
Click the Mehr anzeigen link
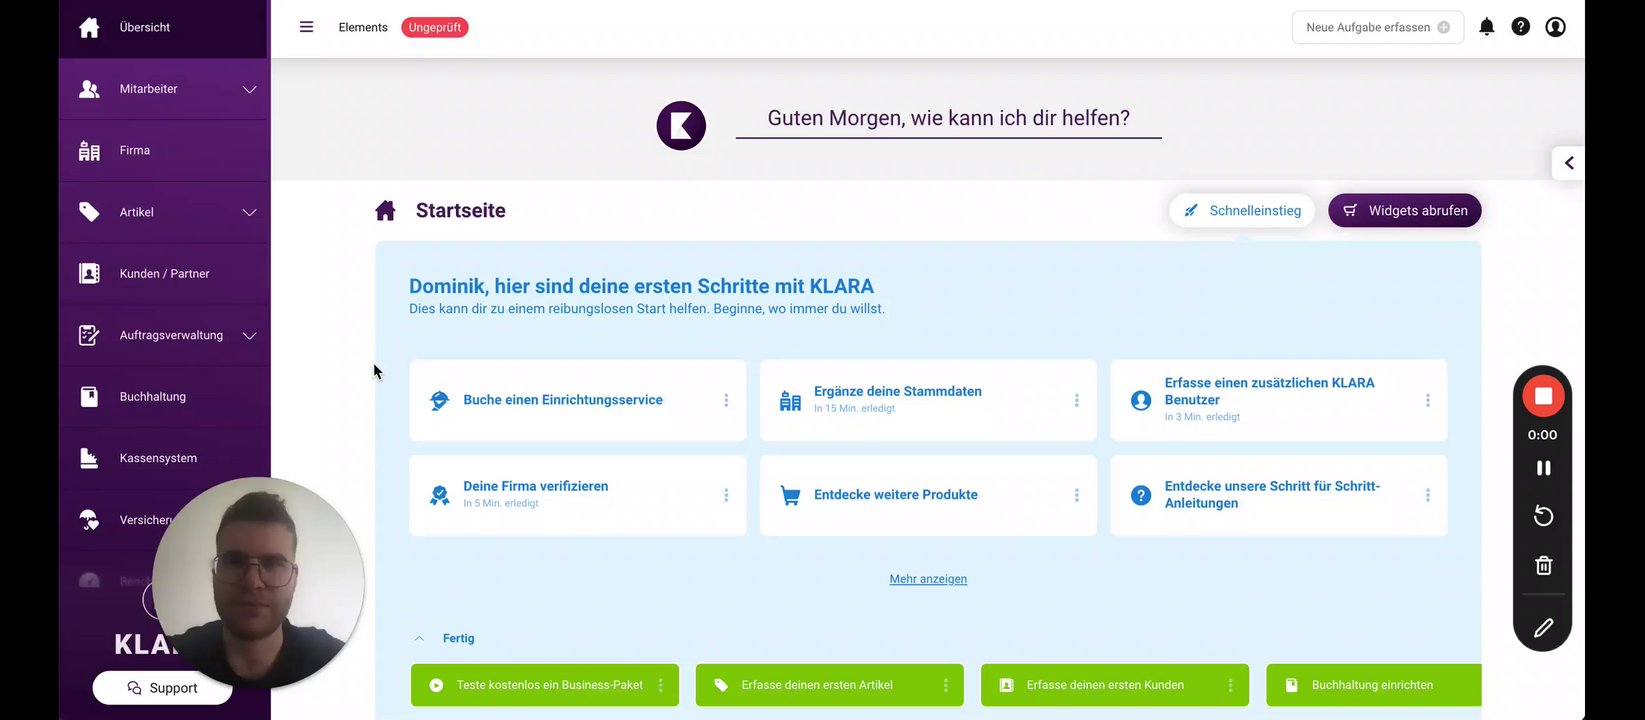tap(928, 579)
